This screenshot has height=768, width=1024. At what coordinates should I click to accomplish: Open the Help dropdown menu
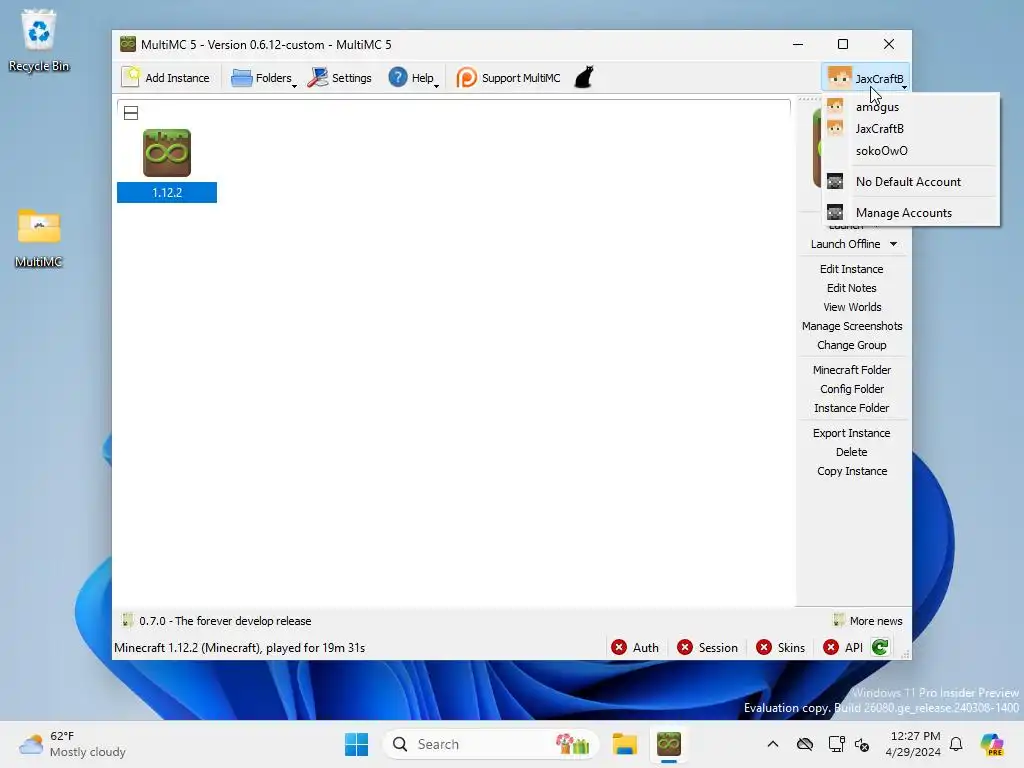413,78
